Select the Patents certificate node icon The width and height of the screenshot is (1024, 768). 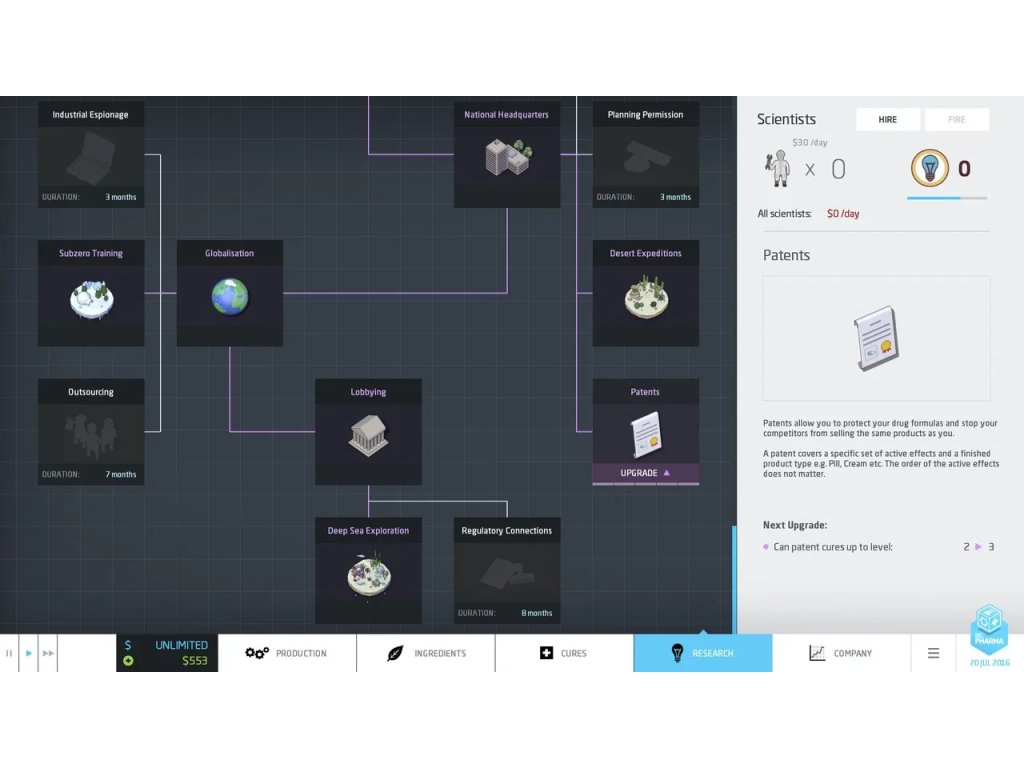[645, 433]
